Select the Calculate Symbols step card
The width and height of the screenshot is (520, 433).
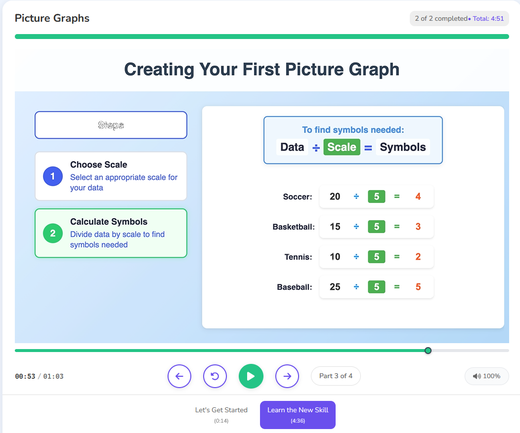[111, 233]
